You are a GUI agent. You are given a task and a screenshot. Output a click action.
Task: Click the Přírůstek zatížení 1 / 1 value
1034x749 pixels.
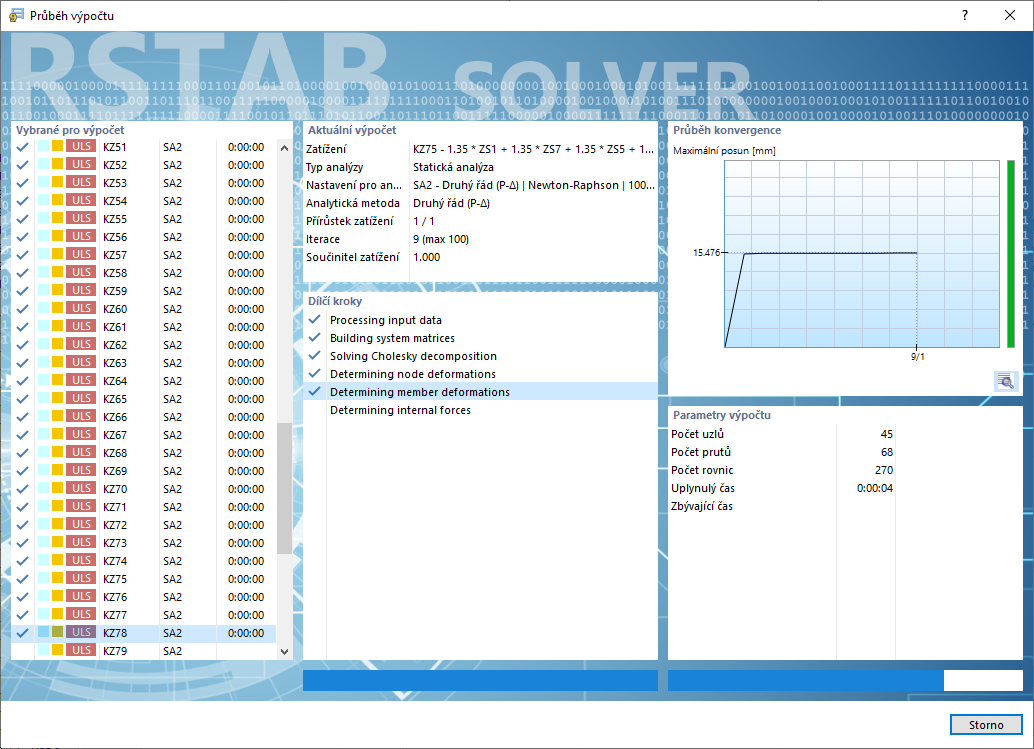pos(423,221)
